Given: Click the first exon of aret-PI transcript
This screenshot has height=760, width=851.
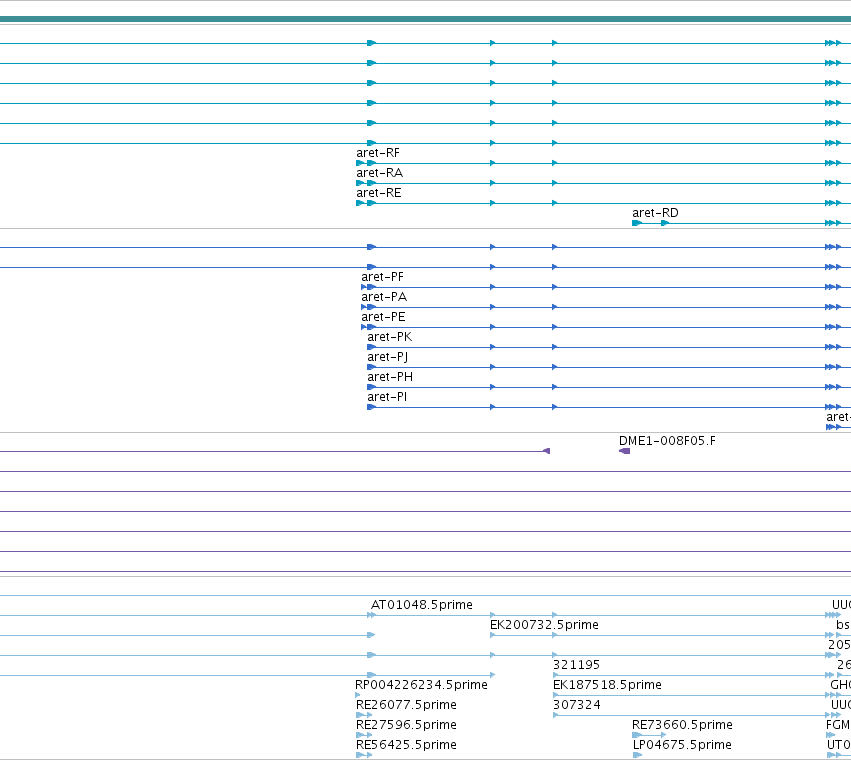Looking at the screenshot, I should [x=371, y=407].
